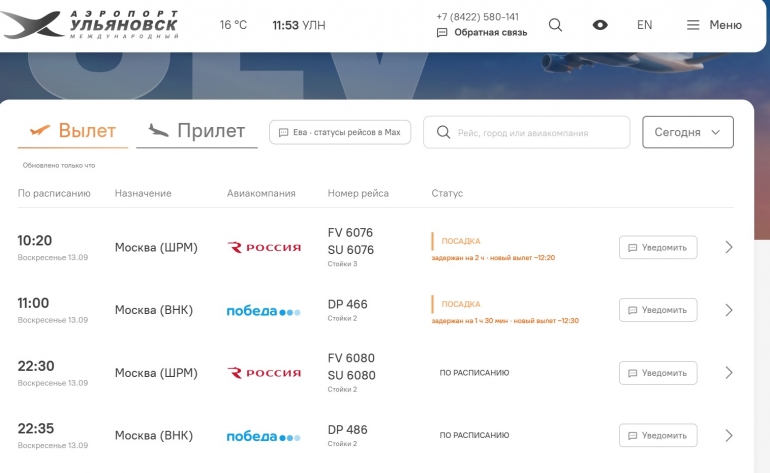The image size is (770, 473).
Task: Open Ева flight statuses in Max button
Action: pos(340,132)
